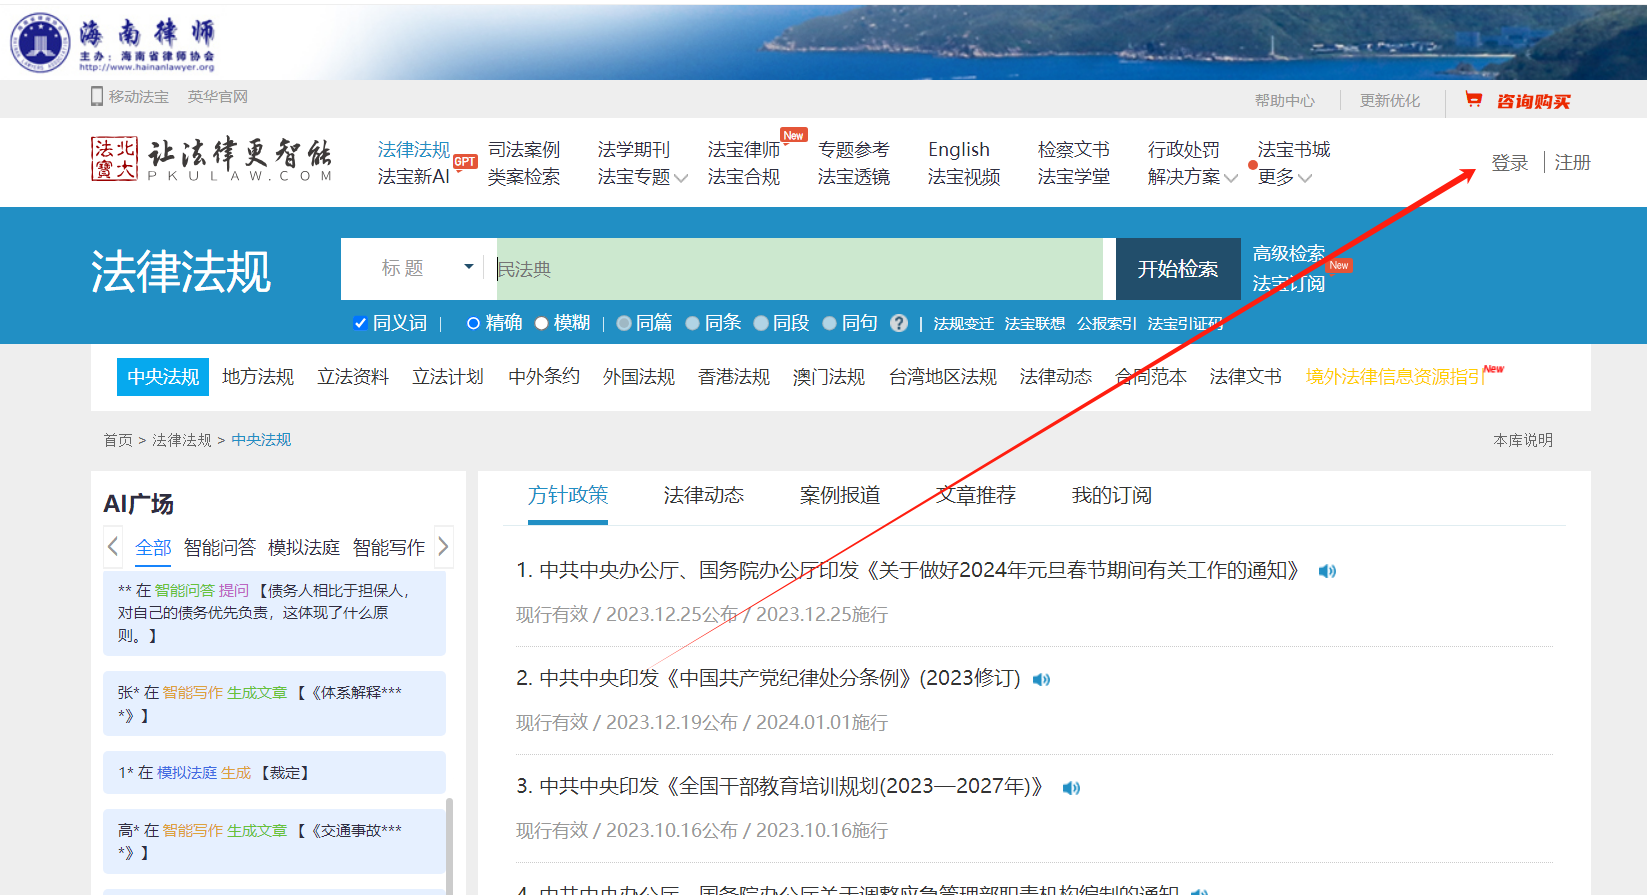Select the 模糊 radio button
This screenshot has width=1647, height=895.
pos(542,323)
